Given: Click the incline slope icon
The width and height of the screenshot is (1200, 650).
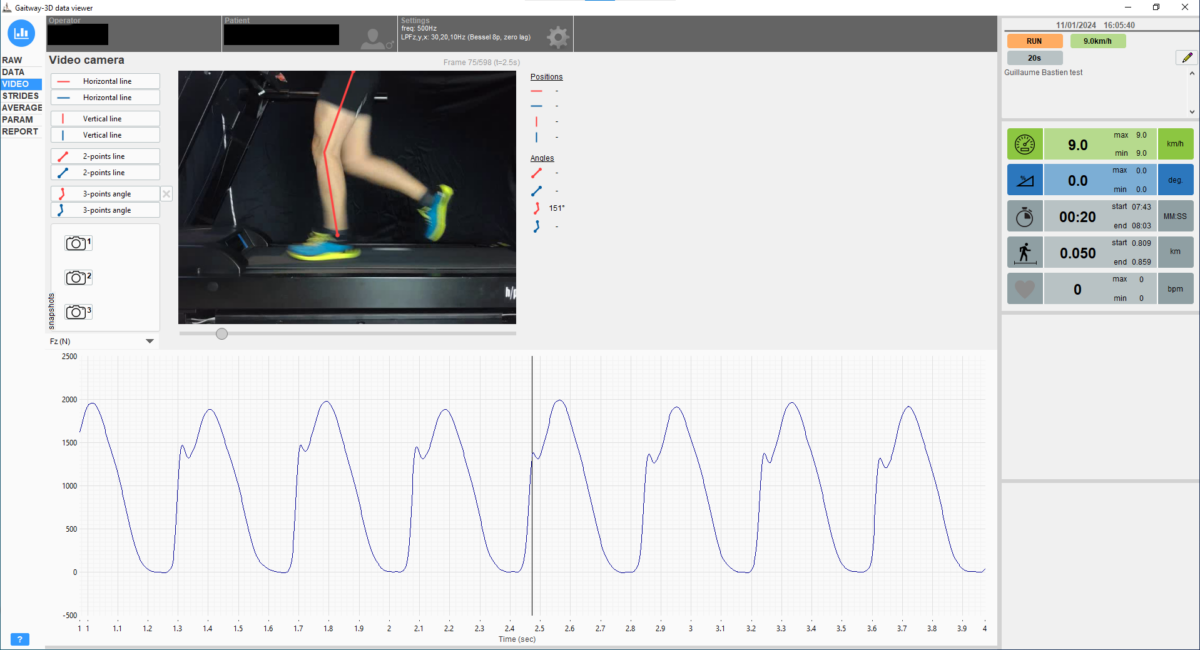Looking at the screenshot, I should (x=1025, y=181).
